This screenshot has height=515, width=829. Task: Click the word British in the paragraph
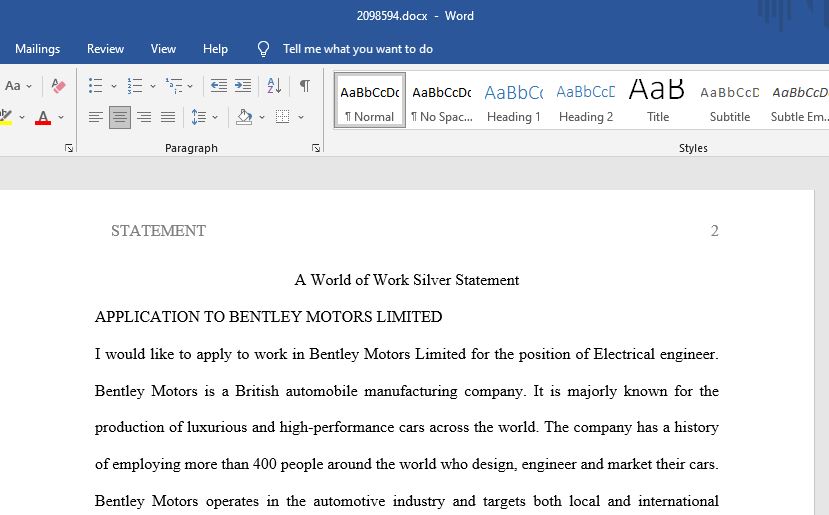[x=257, y=391]
